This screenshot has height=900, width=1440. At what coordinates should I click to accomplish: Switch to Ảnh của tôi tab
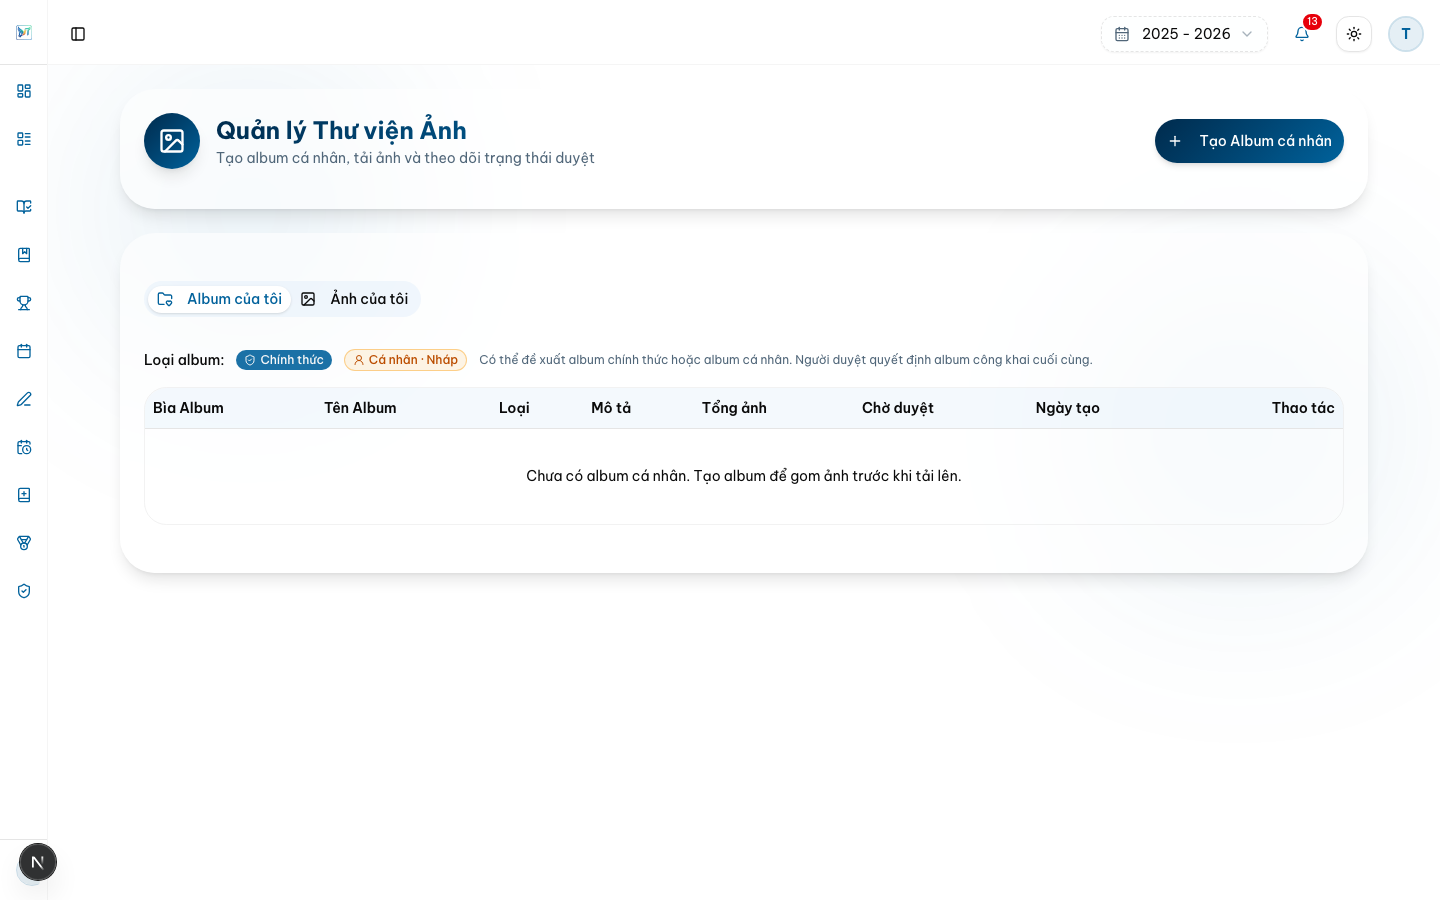[x=355, y=299]
